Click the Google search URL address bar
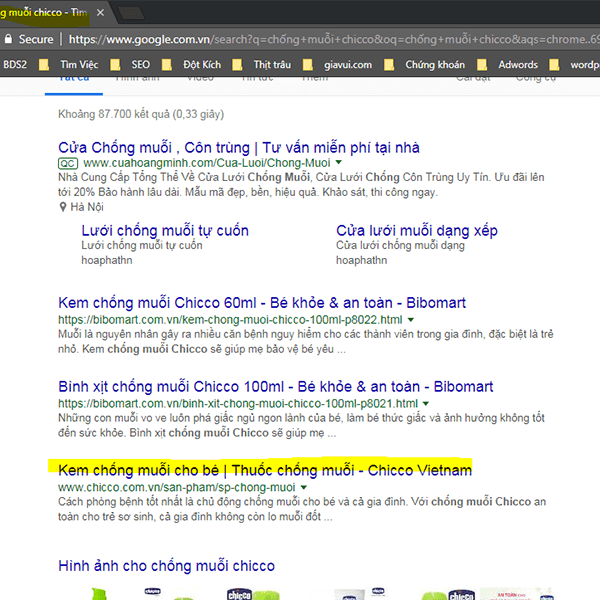This screenshot has width=600, height=600. [x=333, y=39]
